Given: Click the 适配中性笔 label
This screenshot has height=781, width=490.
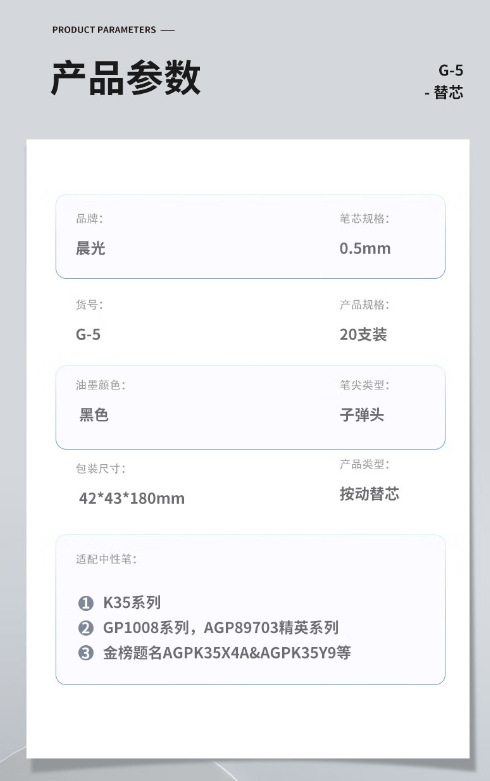Looking at the screenshot, I should click(106, 559).
